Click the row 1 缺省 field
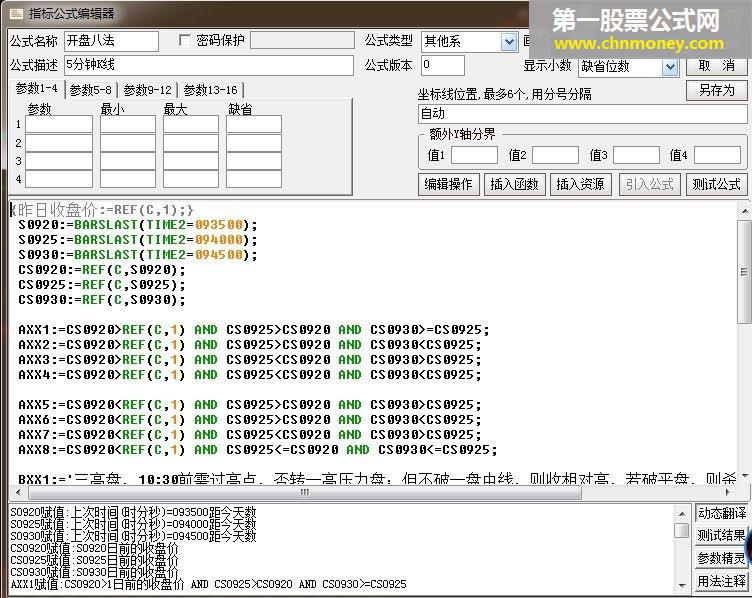 [x=254, y=124]
